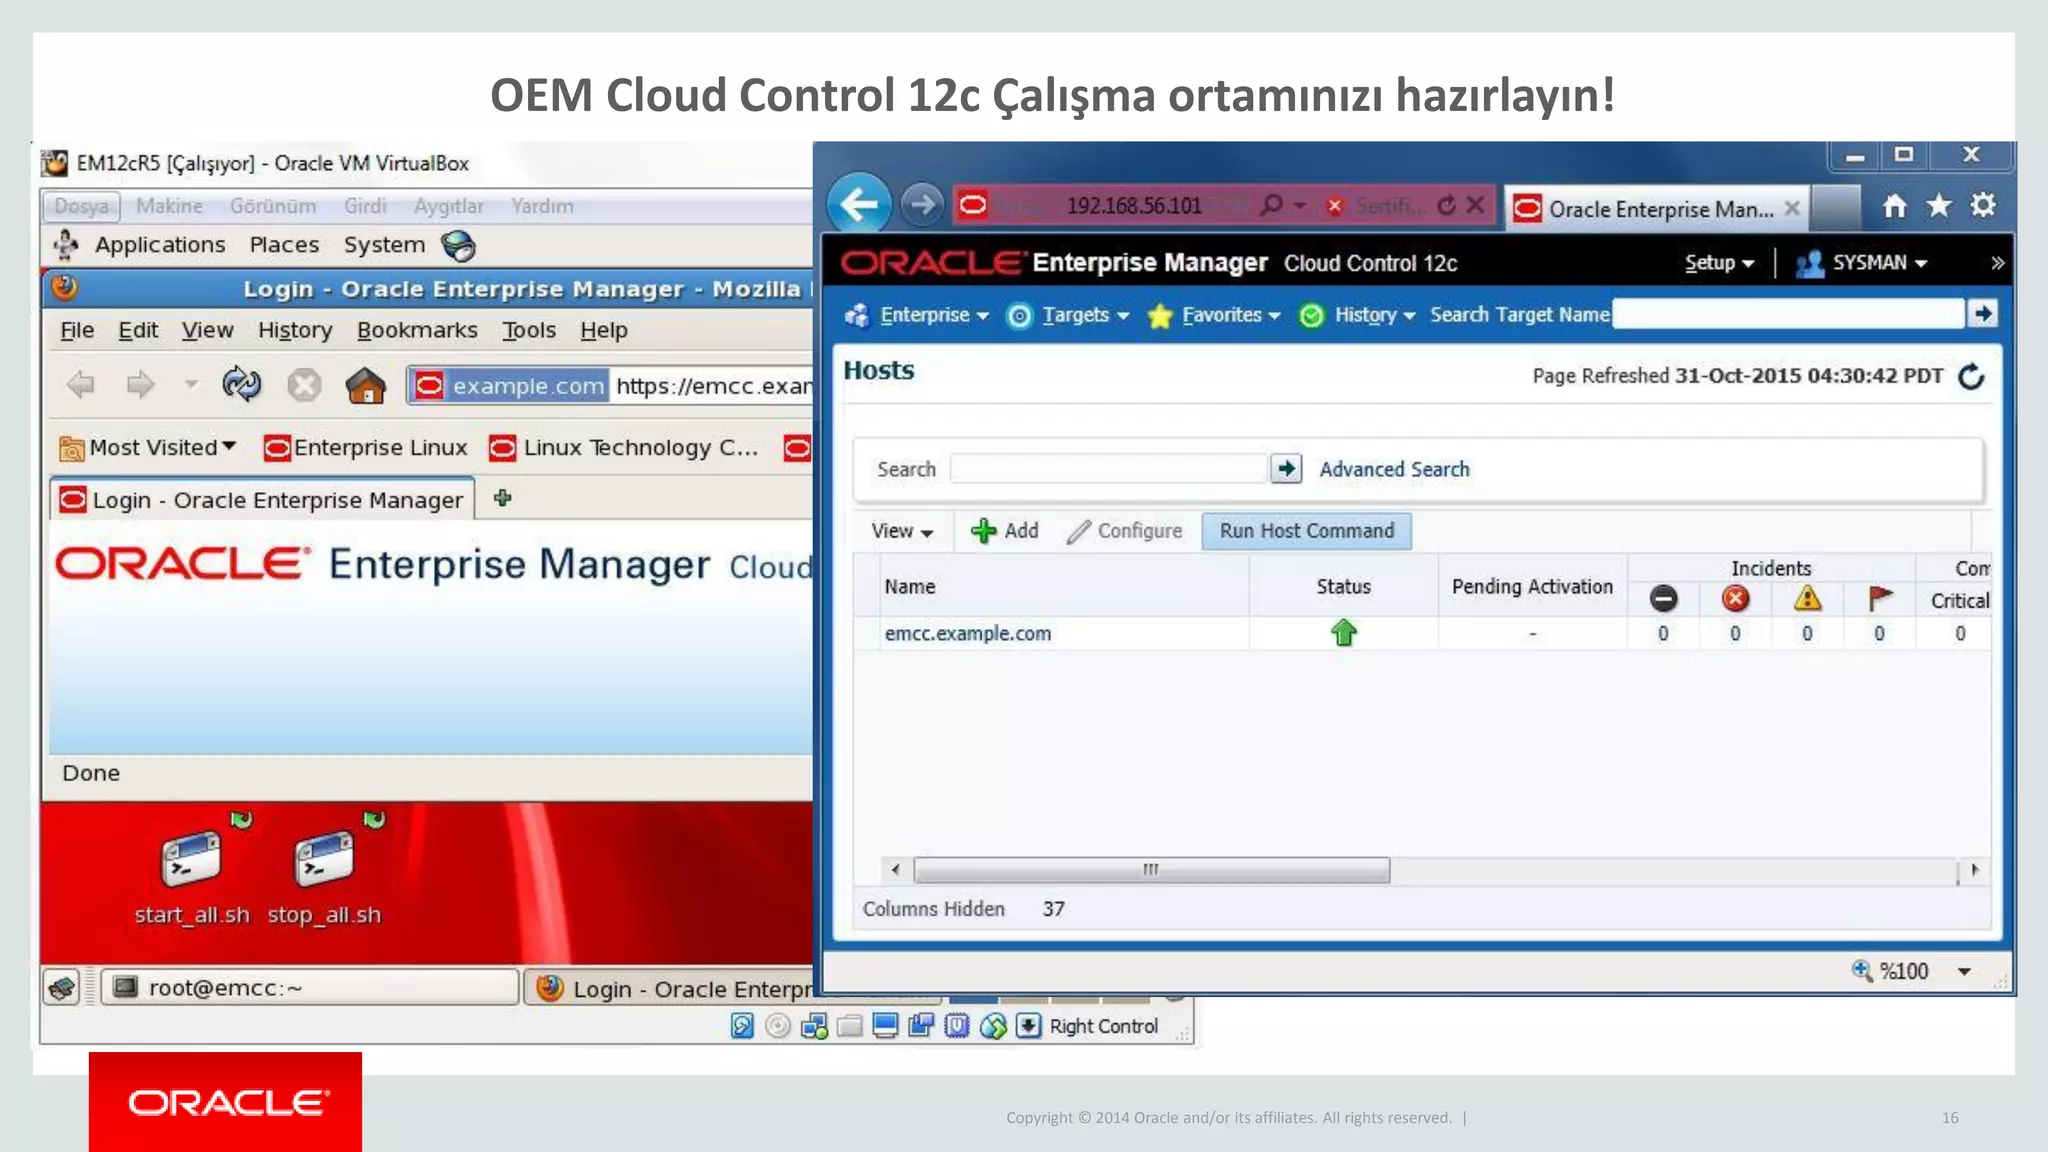The image size is (2048, 1152).
Task: Open the View dropdown in Hosts table
Action: coord(902,531)
